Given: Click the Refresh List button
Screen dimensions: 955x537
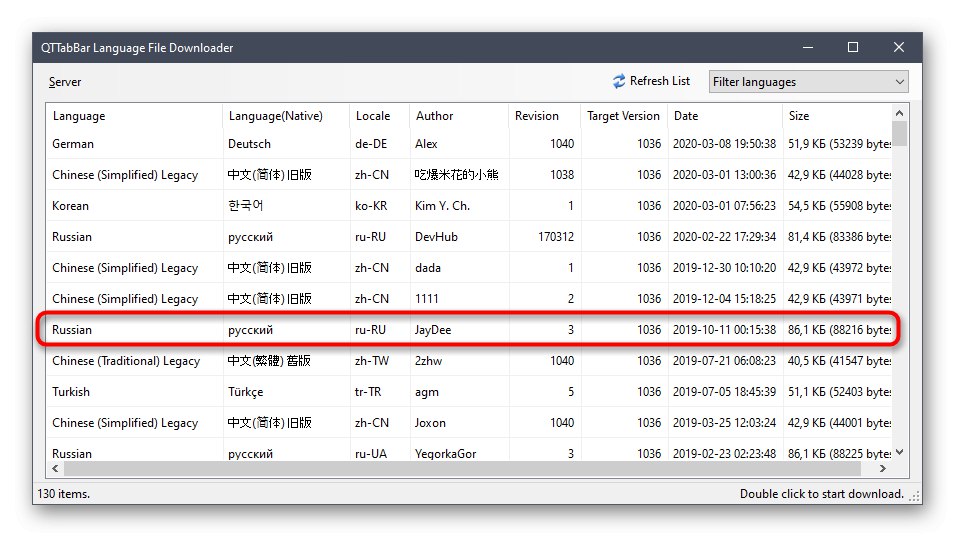Looking at the screenshot, I should click(x=651, y=81).
